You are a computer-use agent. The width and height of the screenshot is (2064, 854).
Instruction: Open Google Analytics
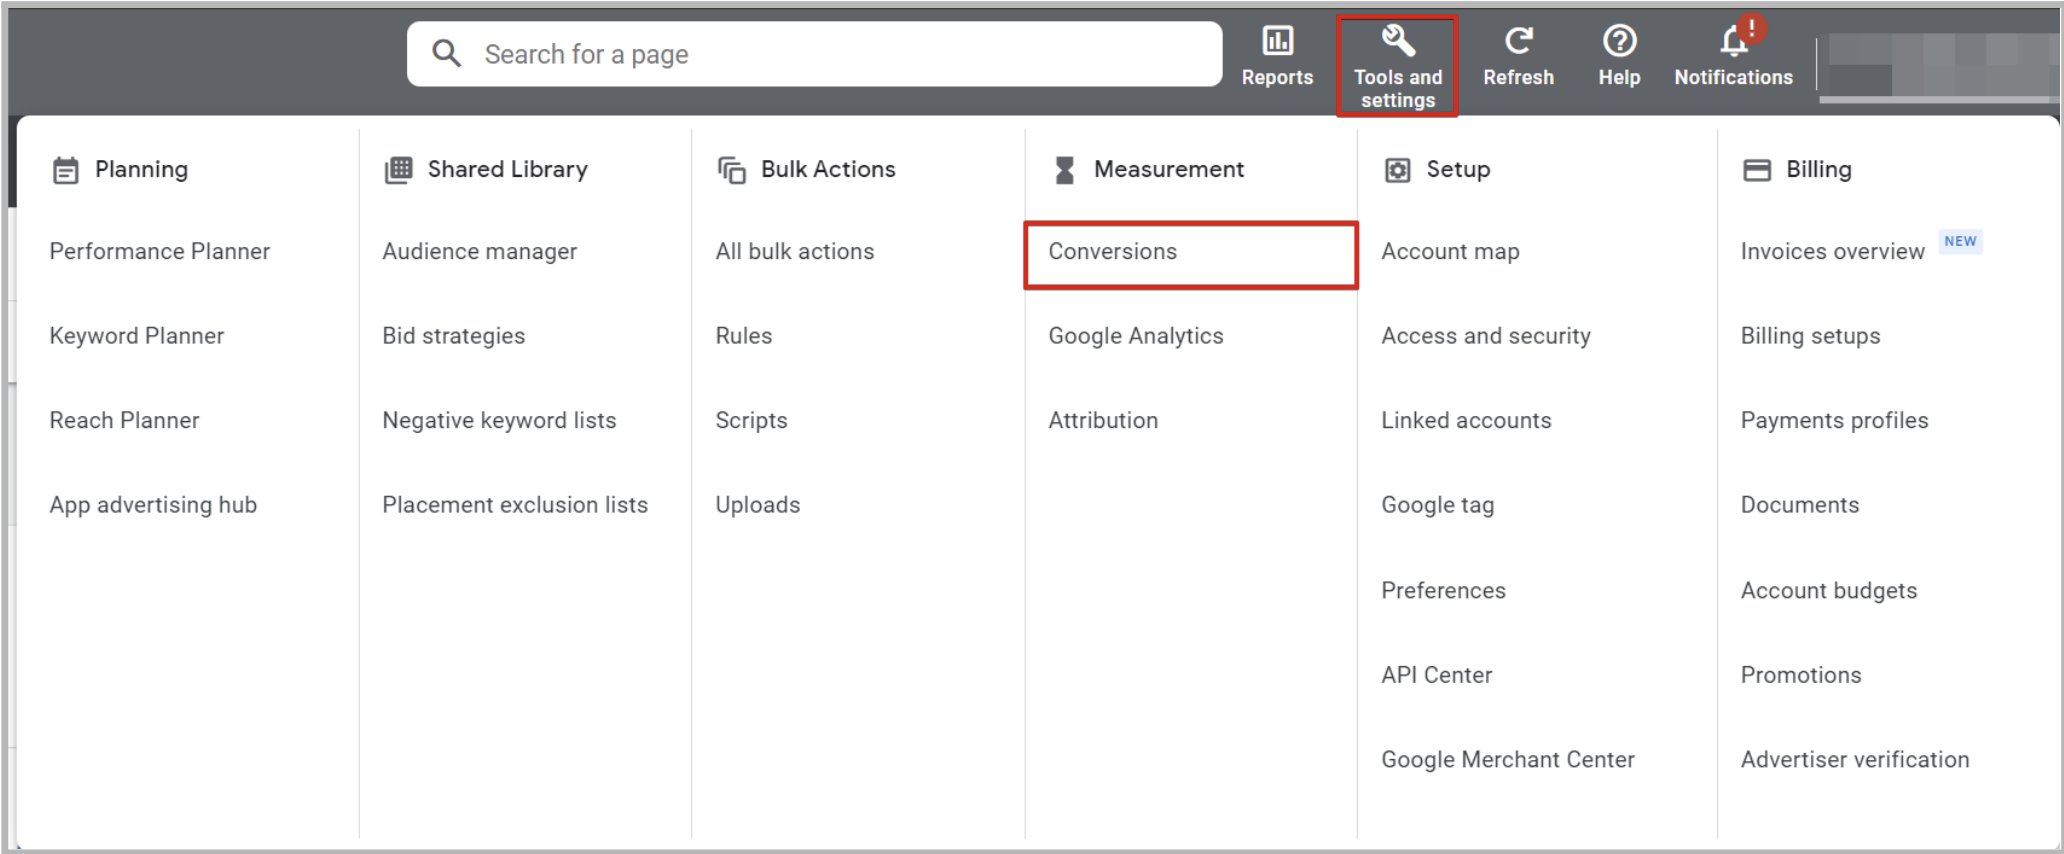tap(1136, 336)
